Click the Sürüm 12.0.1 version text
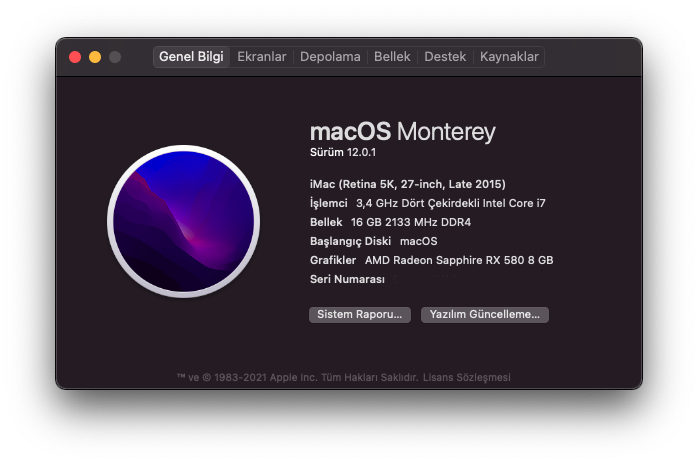The image size is (698, 463). click(x=347, y=152)
